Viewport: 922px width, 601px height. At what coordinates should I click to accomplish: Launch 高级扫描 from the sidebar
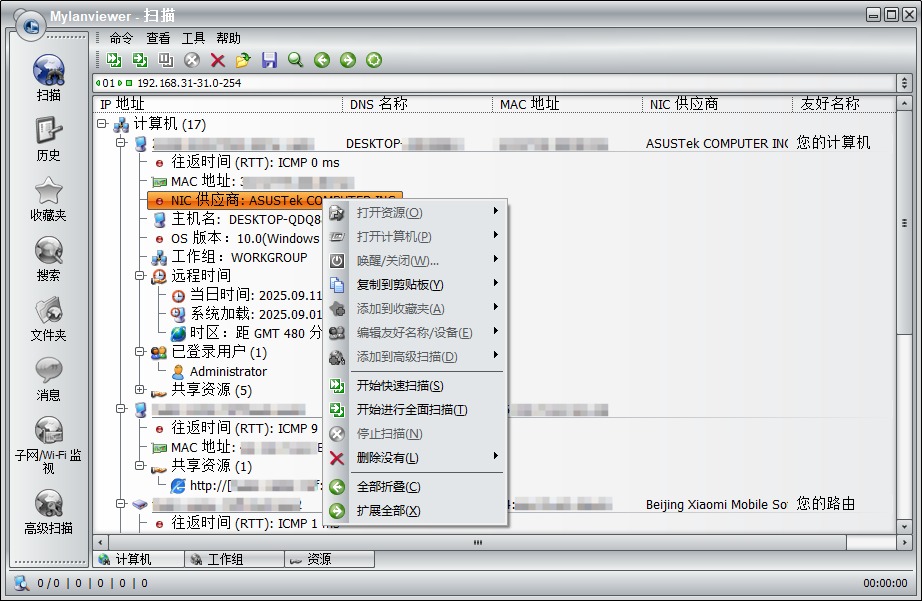point(47,510)
